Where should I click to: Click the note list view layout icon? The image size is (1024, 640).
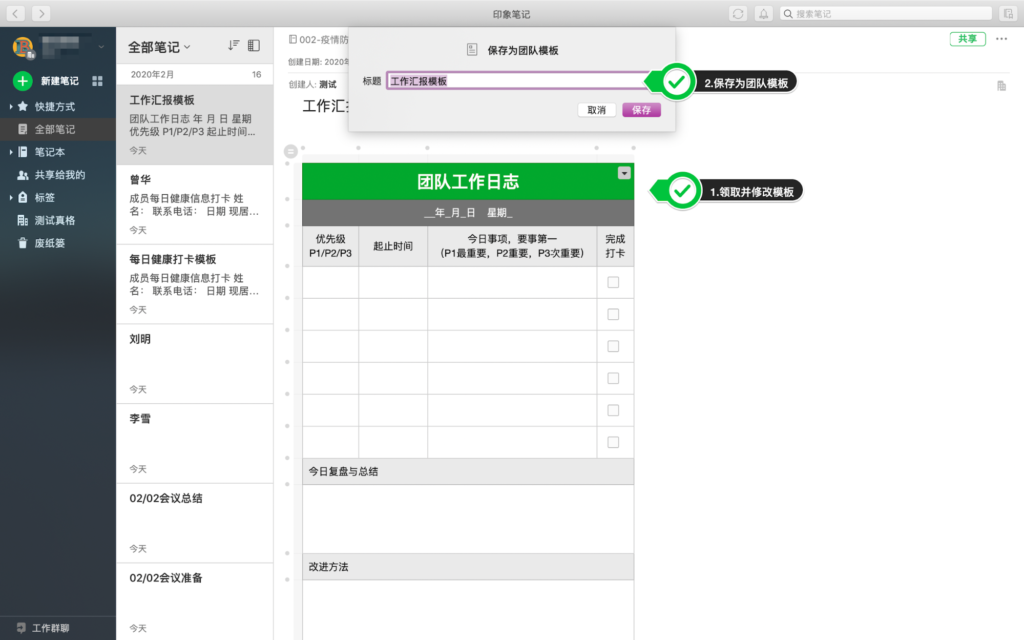coord(254,46)
